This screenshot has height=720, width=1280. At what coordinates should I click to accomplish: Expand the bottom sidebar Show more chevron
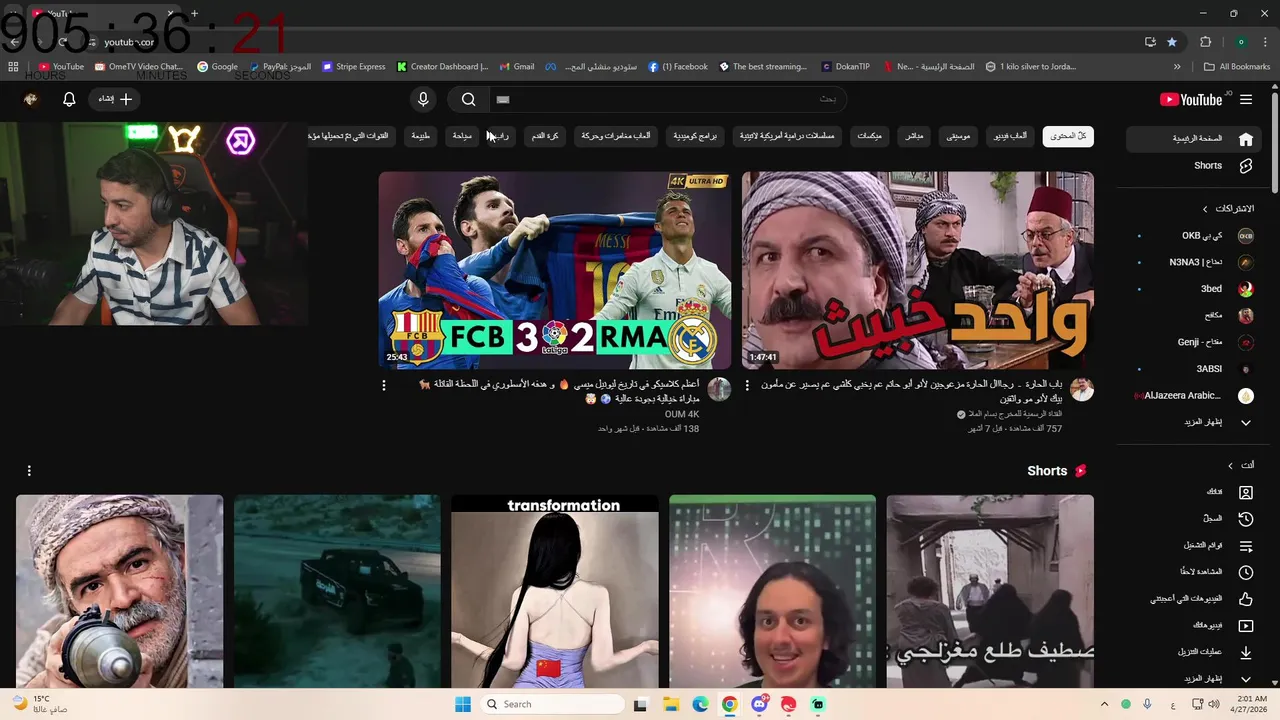pyautogui.click(x=1246, y=679)
